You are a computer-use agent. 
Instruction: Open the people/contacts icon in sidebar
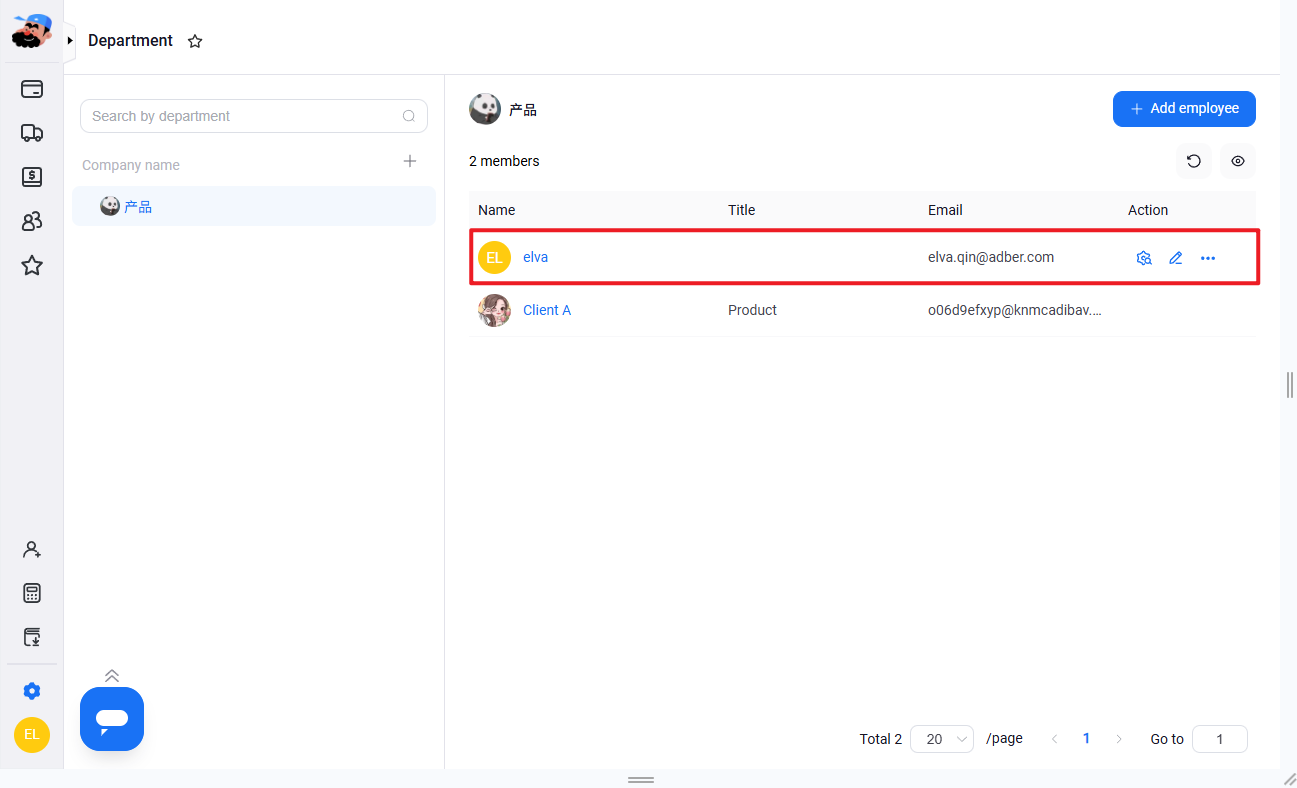pos(32,221)
